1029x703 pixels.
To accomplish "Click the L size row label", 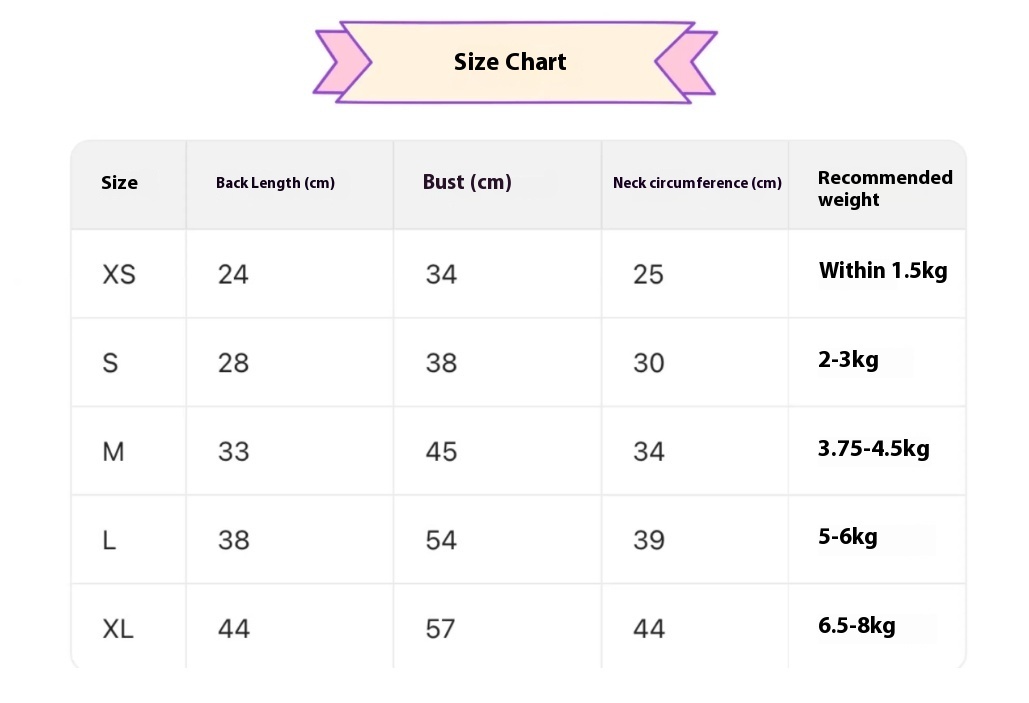I will tap(109, 540).
